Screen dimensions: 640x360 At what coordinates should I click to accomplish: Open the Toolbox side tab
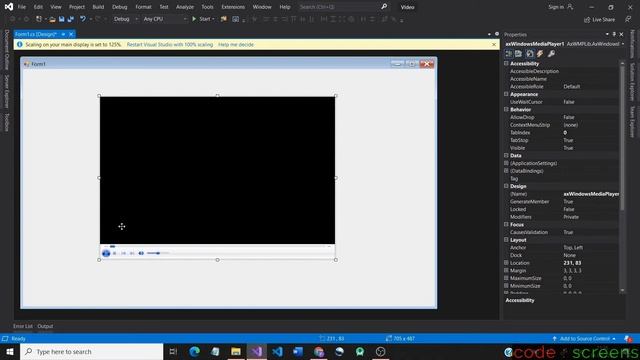[x=7, y=122]
